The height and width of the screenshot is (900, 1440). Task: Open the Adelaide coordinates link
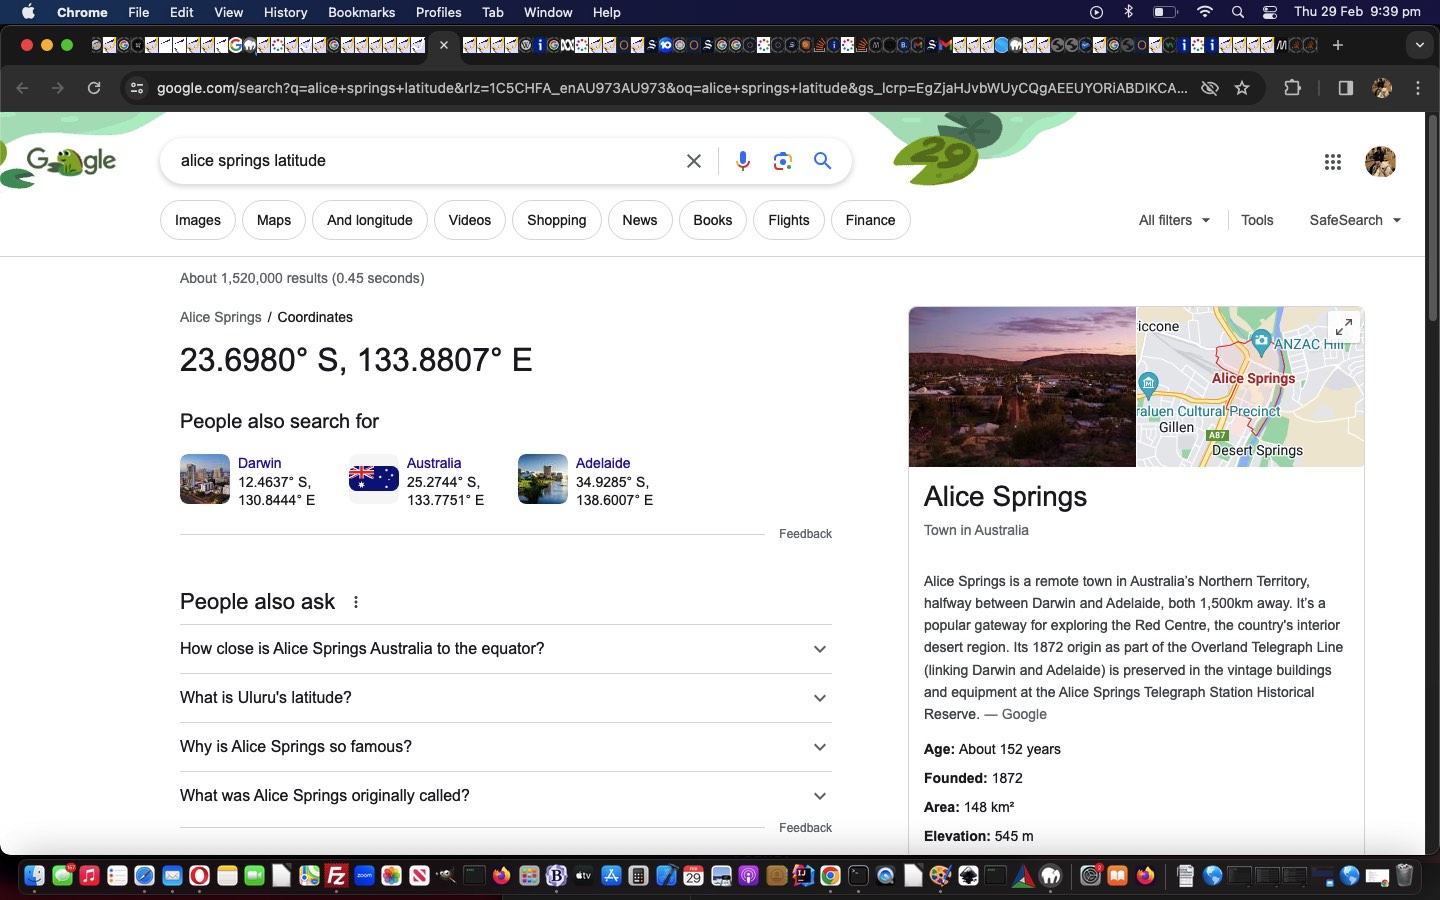click(603, 463)
